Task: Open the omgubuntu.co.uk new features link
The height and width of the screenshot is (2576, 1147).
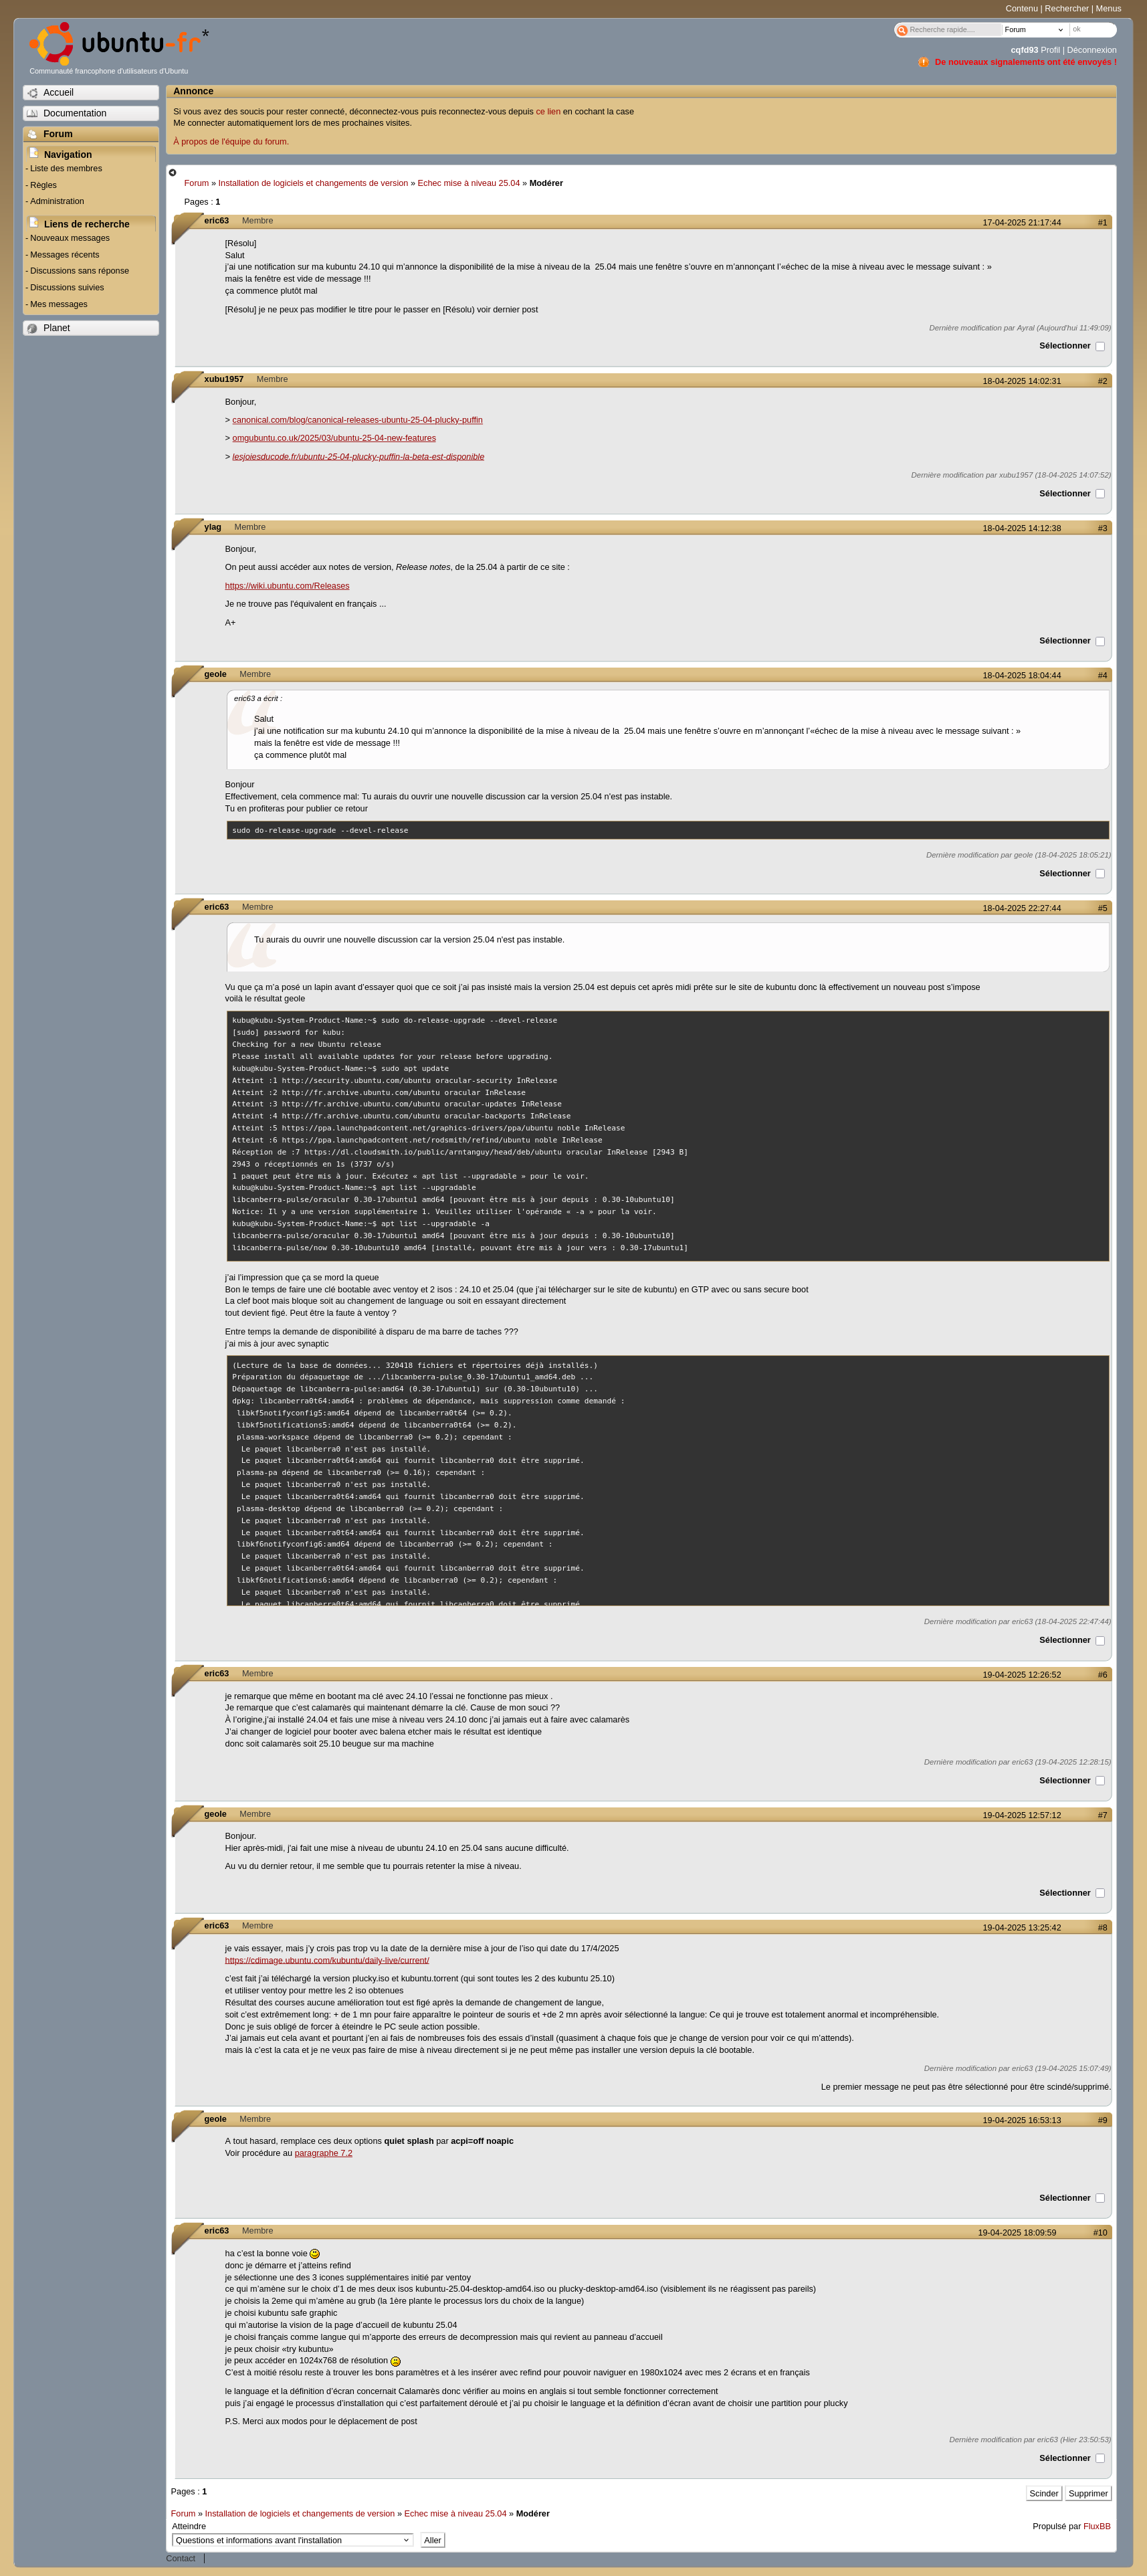Action: [334, 438]
